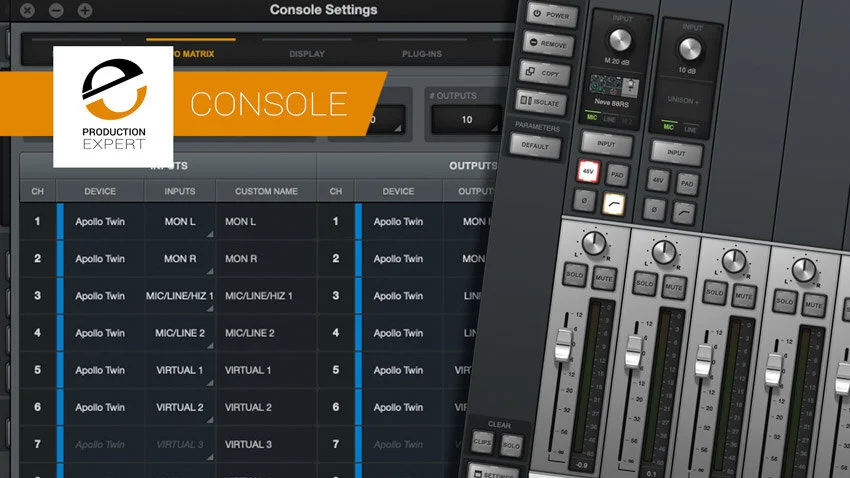Click the pan knob on first mixer channel
850x478 pixels.
tap(594, 243)
